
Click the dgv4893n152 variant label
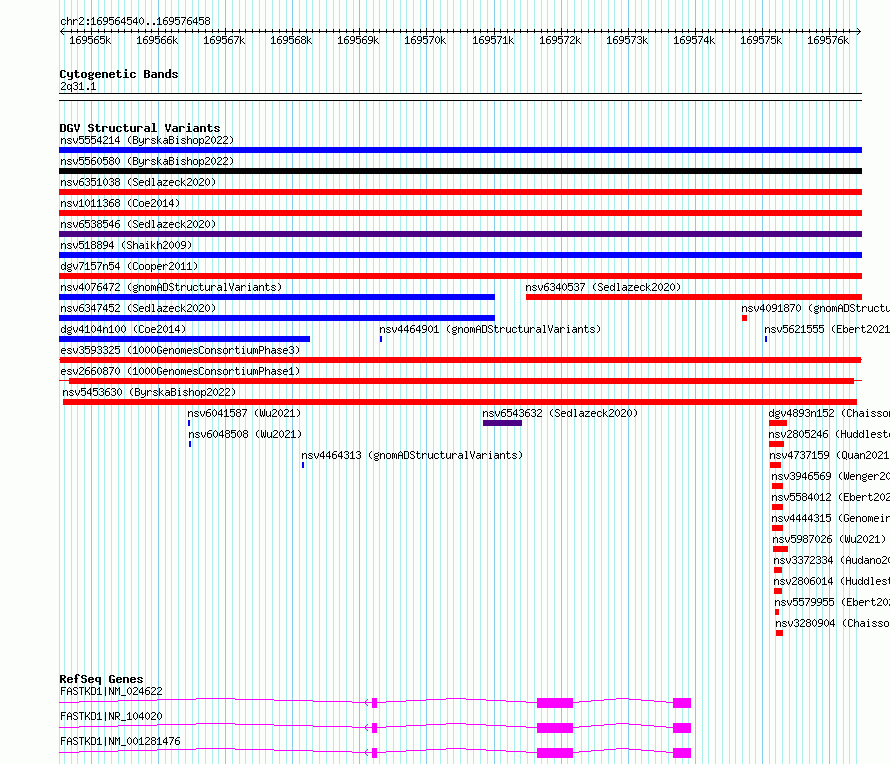pyautogui.click(x=829, y=413)
